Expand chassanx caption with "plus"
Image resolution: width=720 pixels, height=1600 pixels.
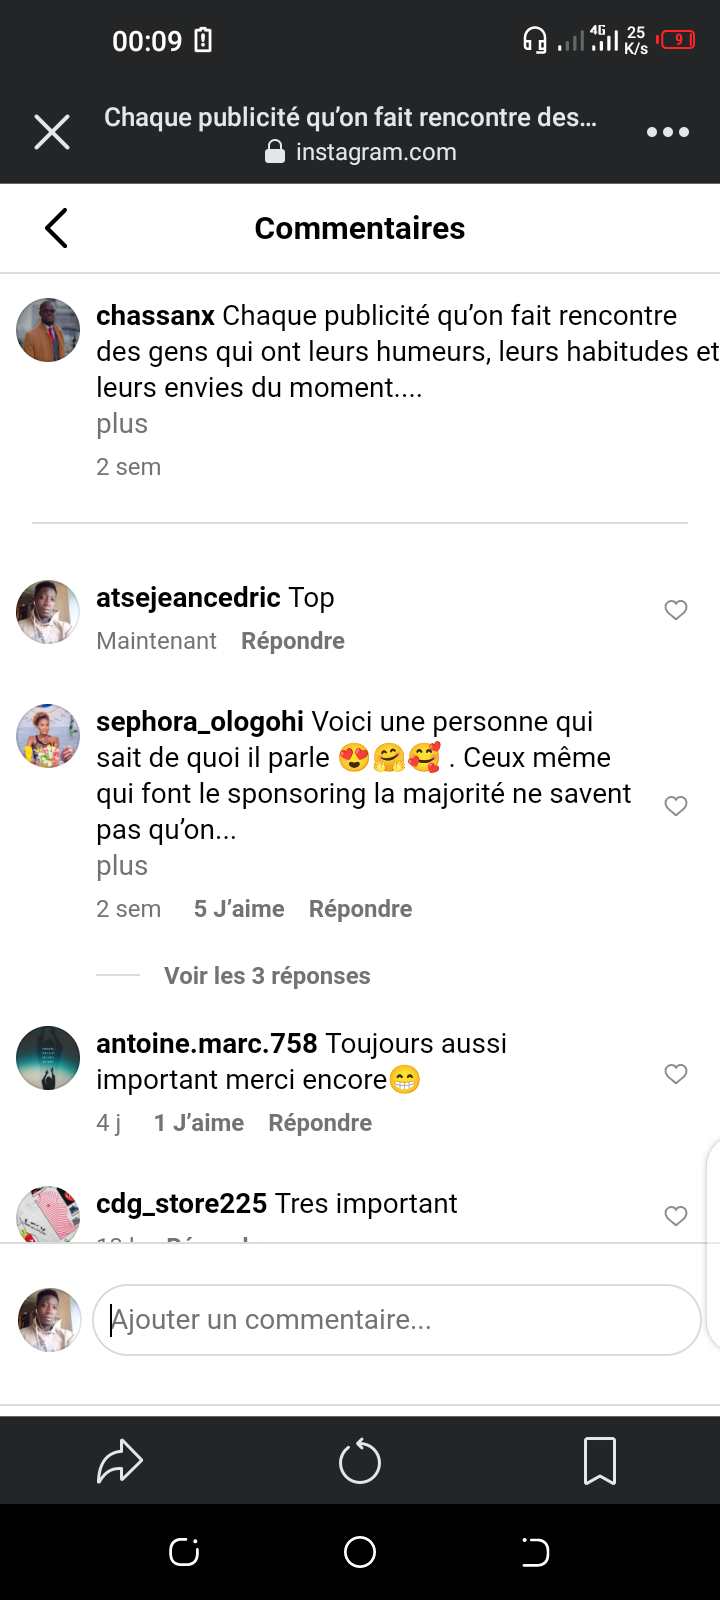coord(122,424)
